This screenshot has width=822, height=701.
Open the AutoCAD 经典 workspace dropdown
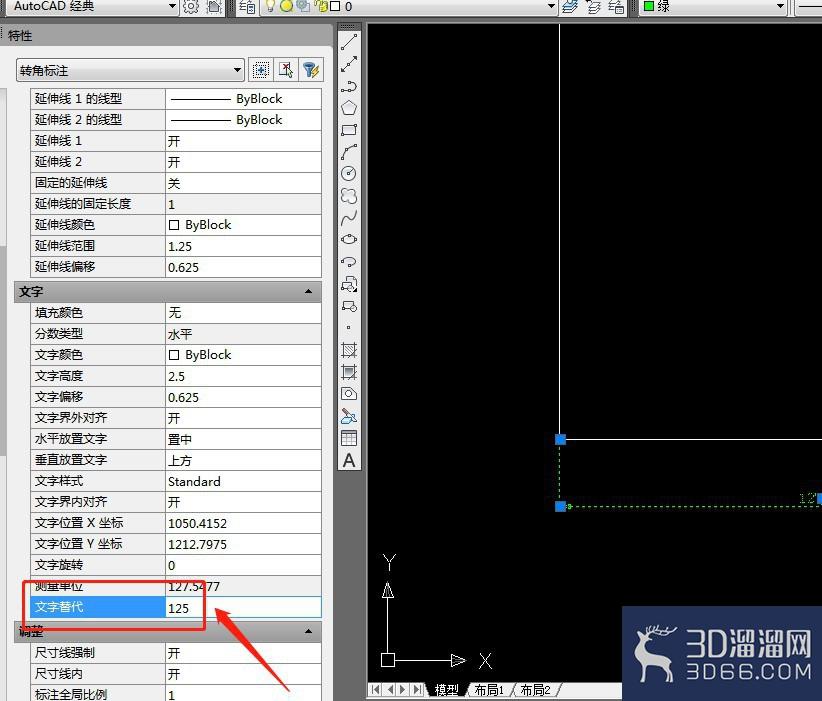pos(172,6)
